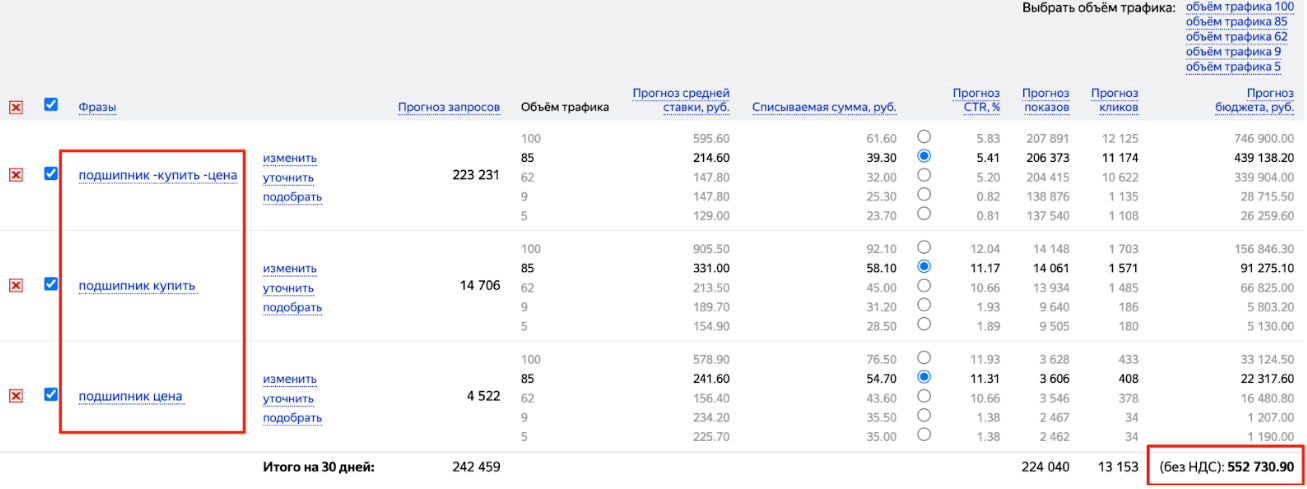Uncheck the 'подшипник купить' checkbox

point(52,284)
